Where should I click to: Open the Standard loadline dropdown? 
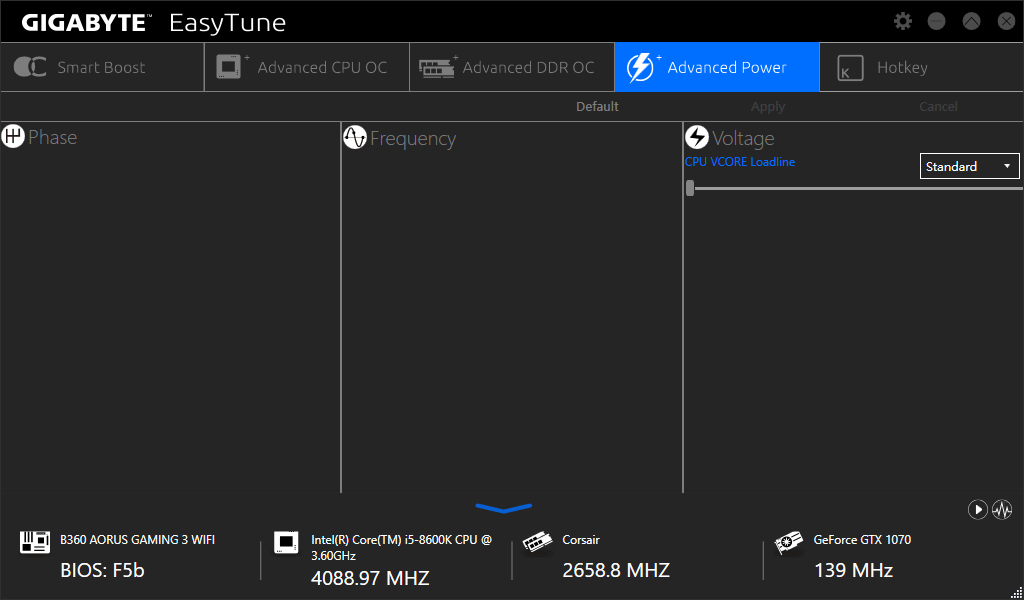969,166
